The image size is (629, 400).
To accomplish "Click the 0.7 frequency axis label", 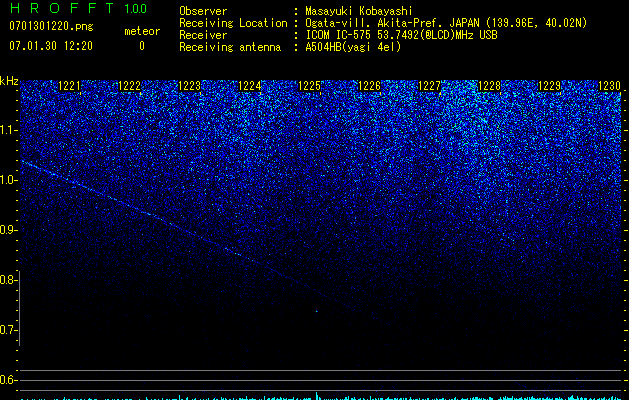I will (x=9, y=330).
